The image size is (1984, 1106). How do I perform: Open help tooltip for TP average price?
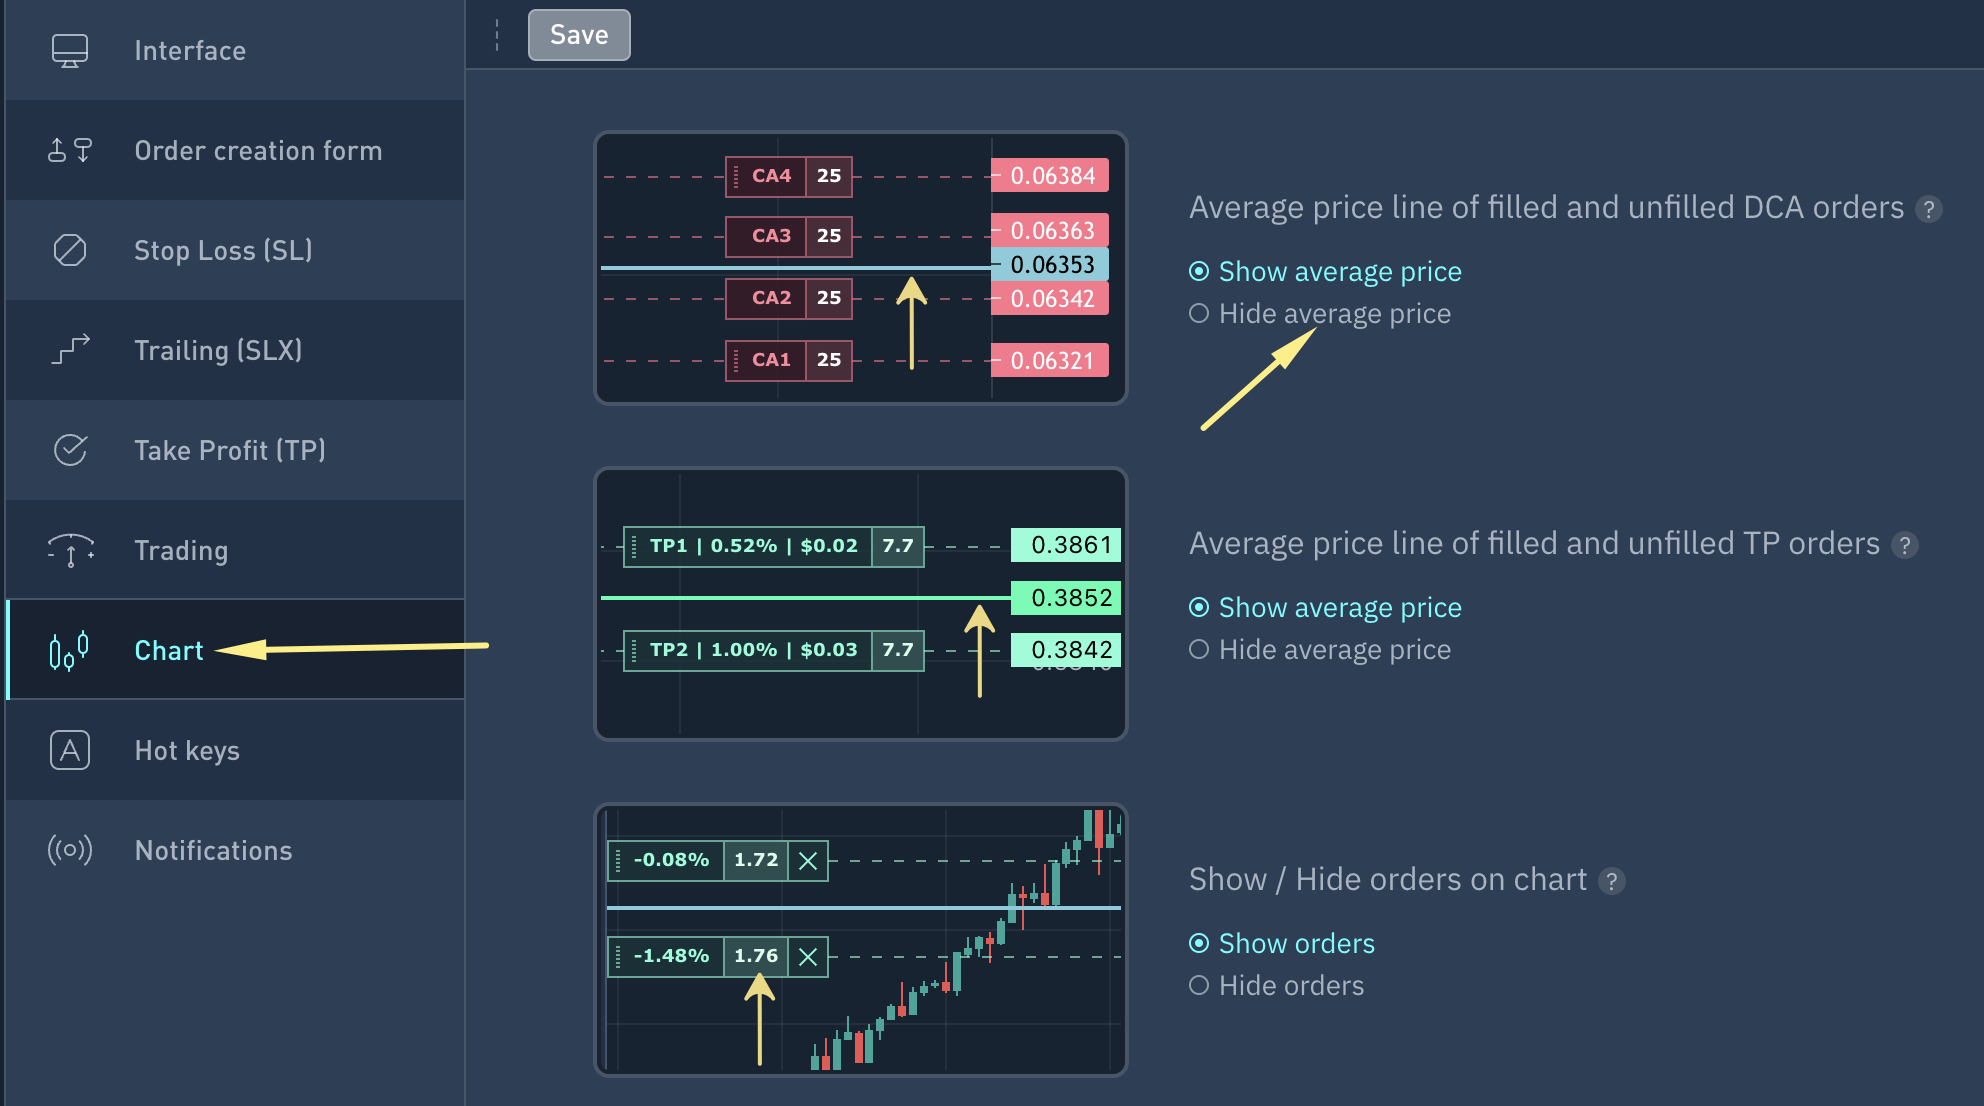click(1905, 546)
